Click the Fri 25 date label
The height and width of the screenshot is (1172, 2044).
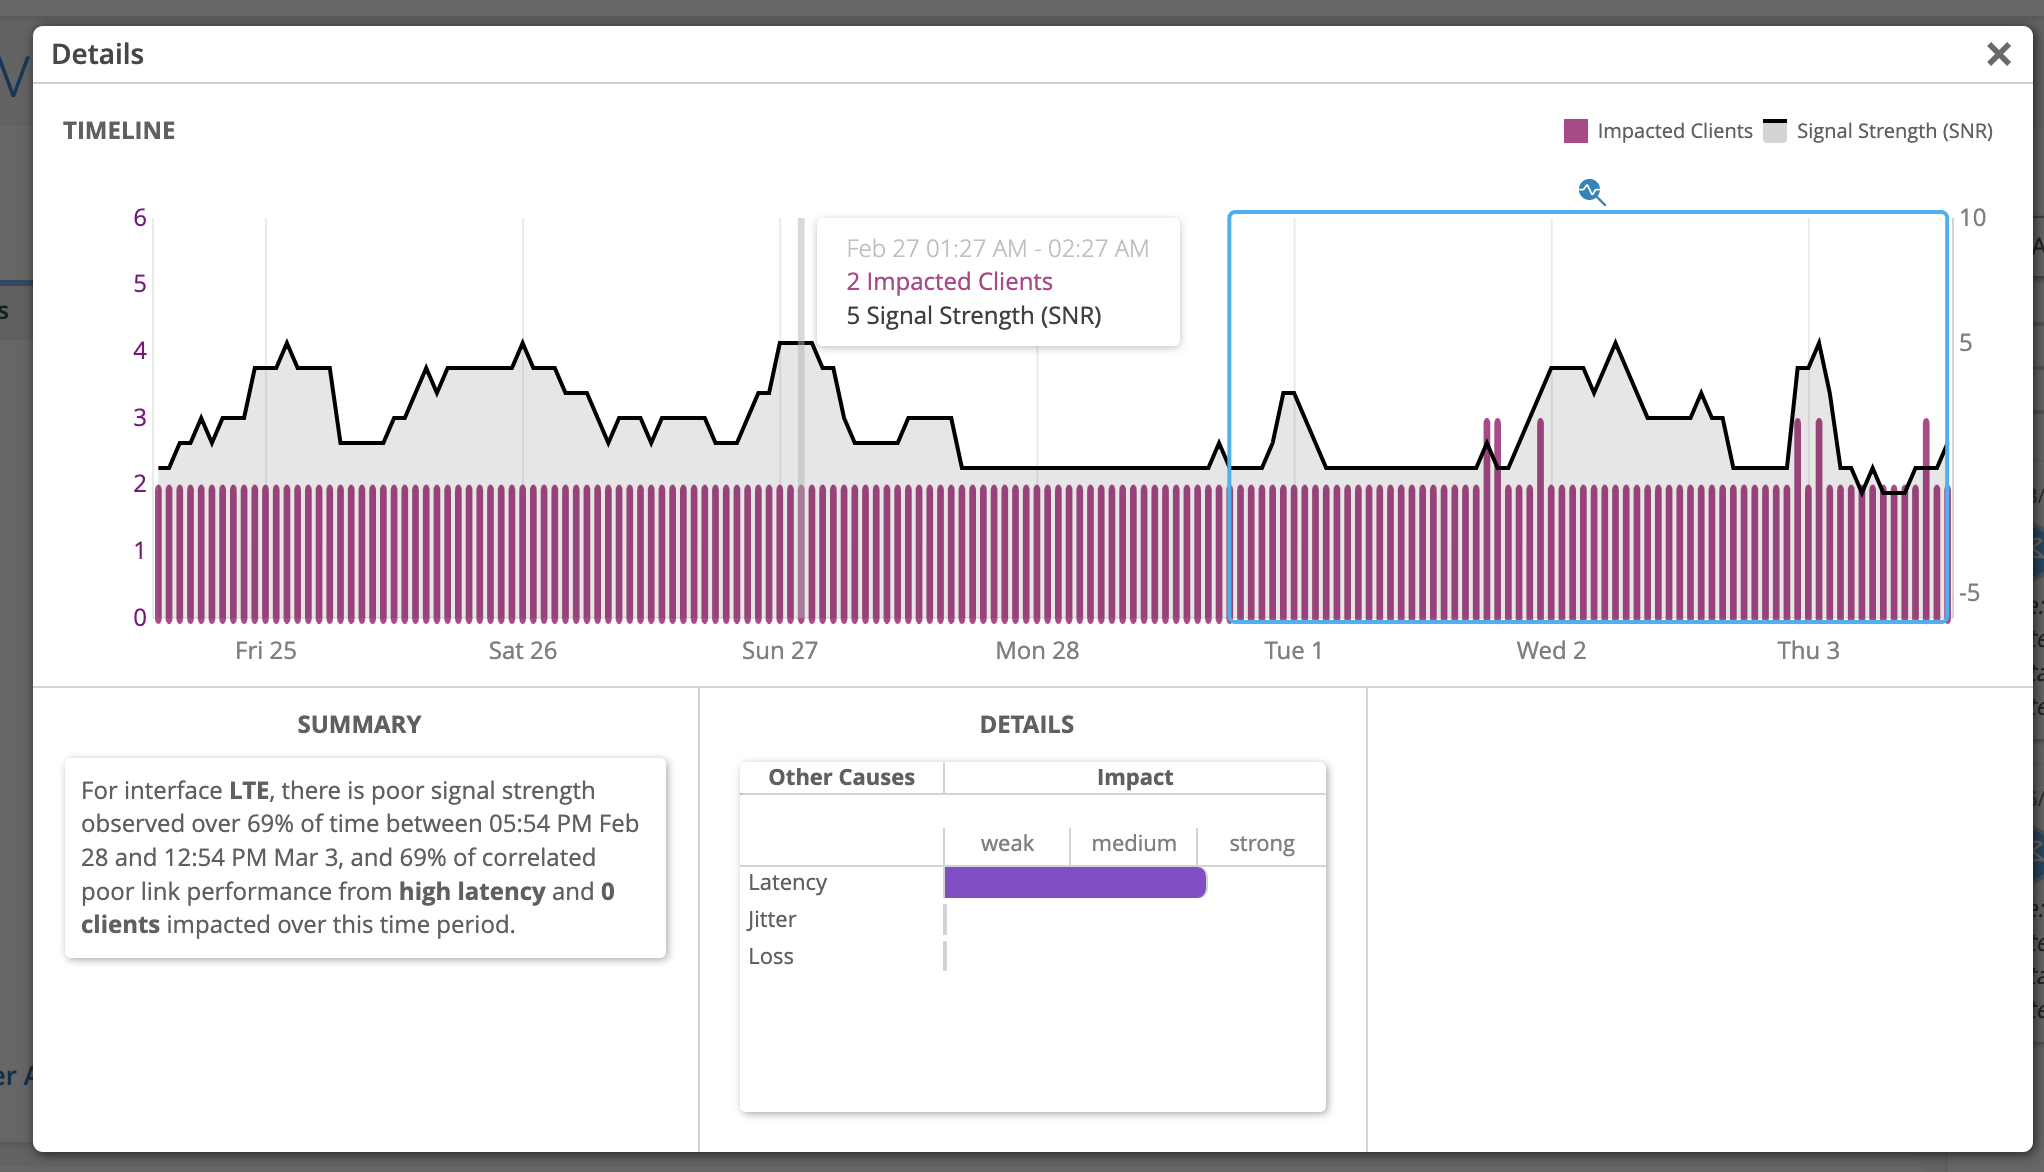[265, 651]
